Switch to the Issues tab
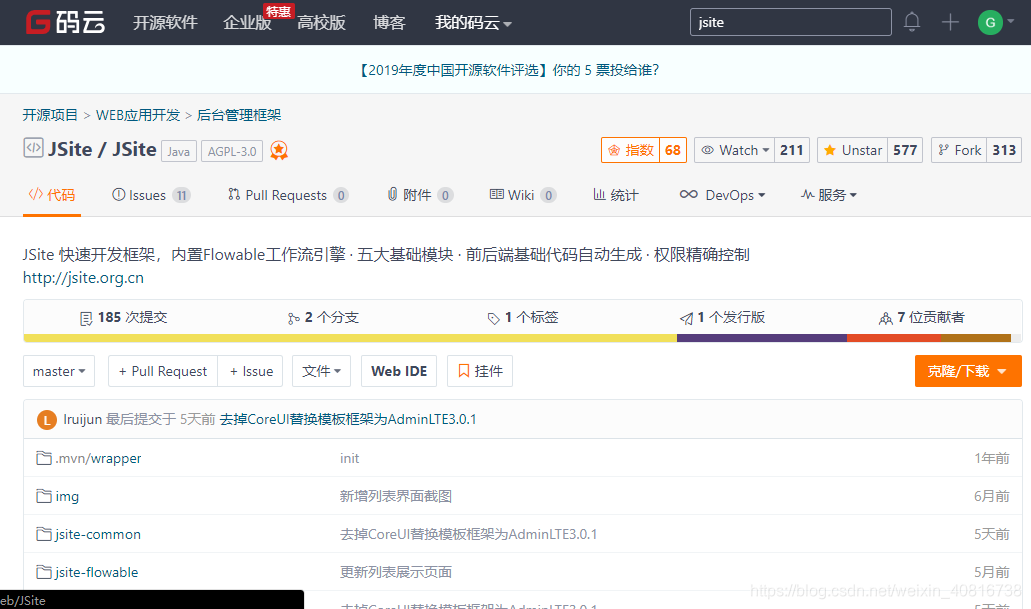The image size is (1031, 609). pyautogui.click(x=151, y=195)
